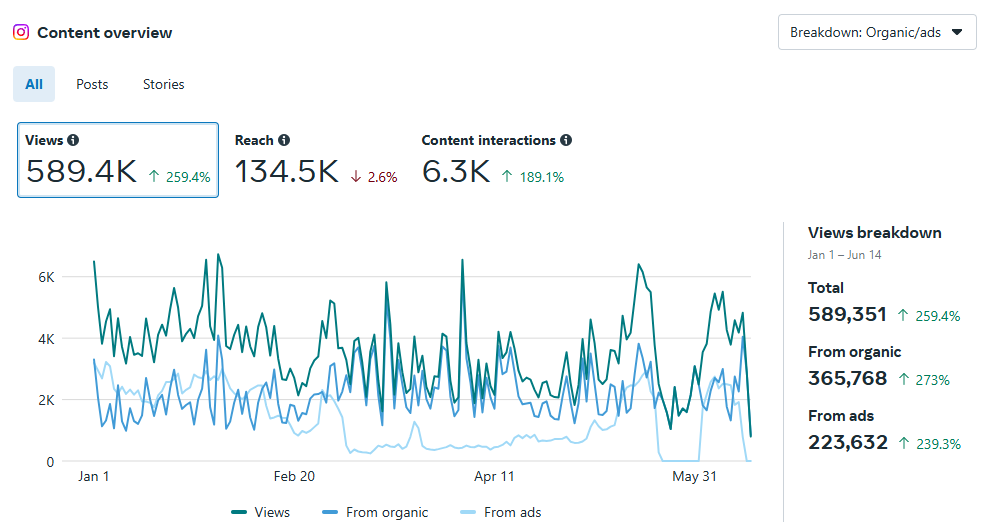This screenshot has height=526, width=989.
Task: Click the Feb 20 label on chart axis
Action: 294,477
